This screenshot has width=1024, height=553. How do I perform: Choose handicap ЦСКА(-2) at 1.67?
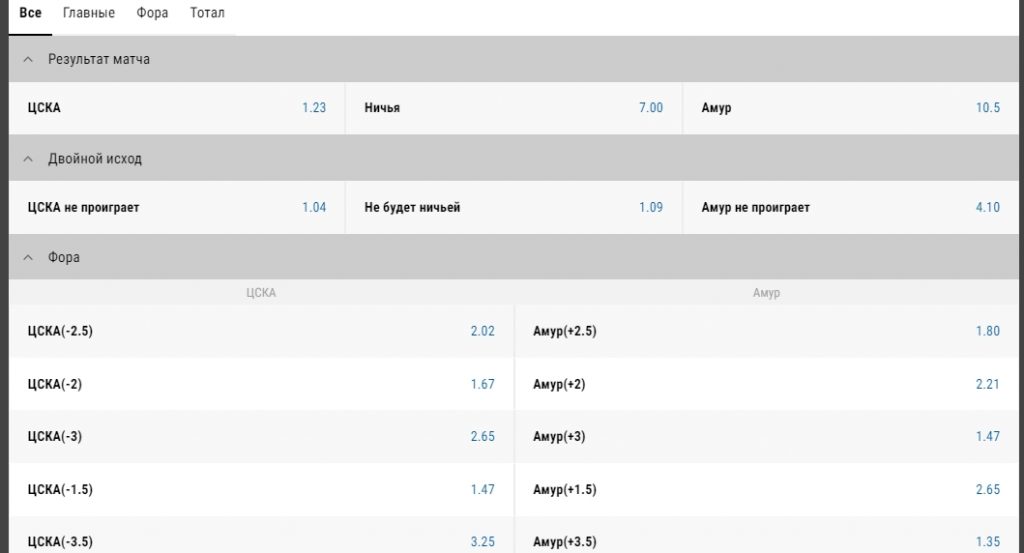coord(261,384)
